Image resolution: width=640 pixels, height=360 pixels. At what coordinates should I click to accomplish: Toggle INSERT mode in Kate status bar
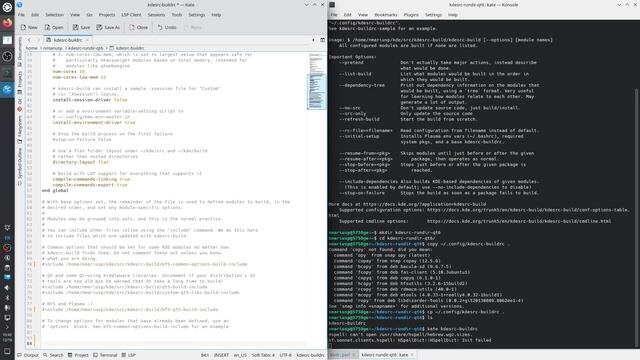click(221, 355)
